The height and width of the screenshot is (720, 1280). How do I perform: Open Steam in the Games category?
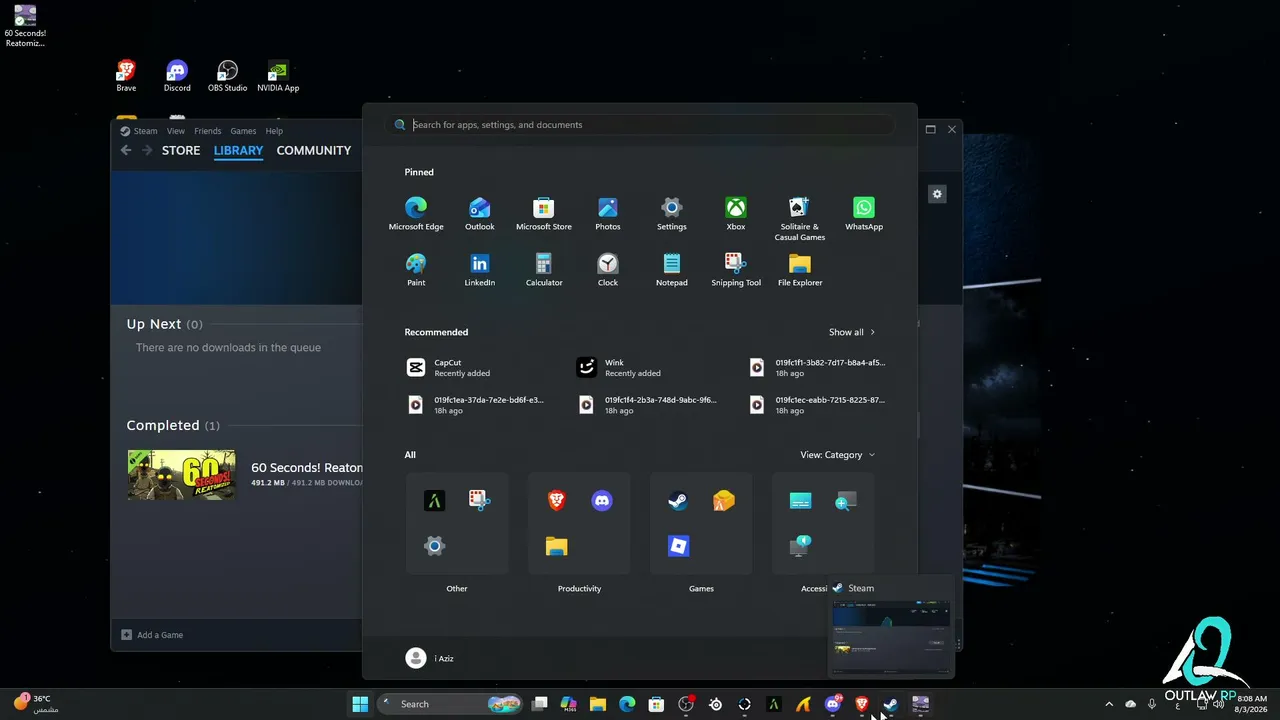pyautogui.click(x=678, y=501)
